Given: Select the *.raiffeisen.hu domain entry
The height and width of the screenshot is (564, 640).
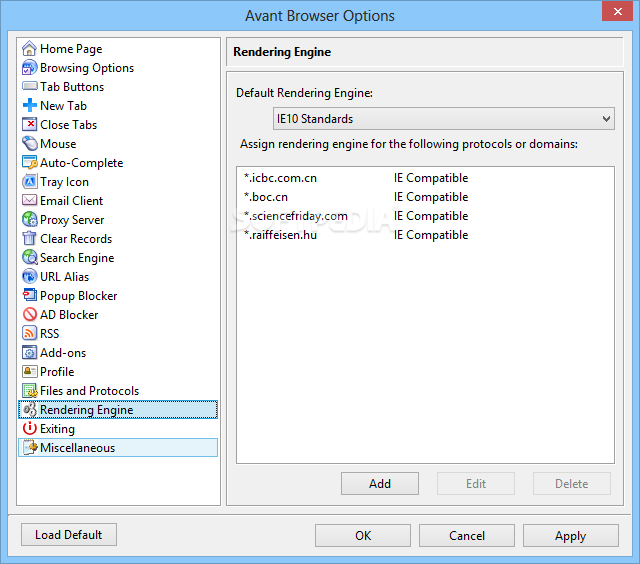Looking at the screenshot, I should 280,235.
